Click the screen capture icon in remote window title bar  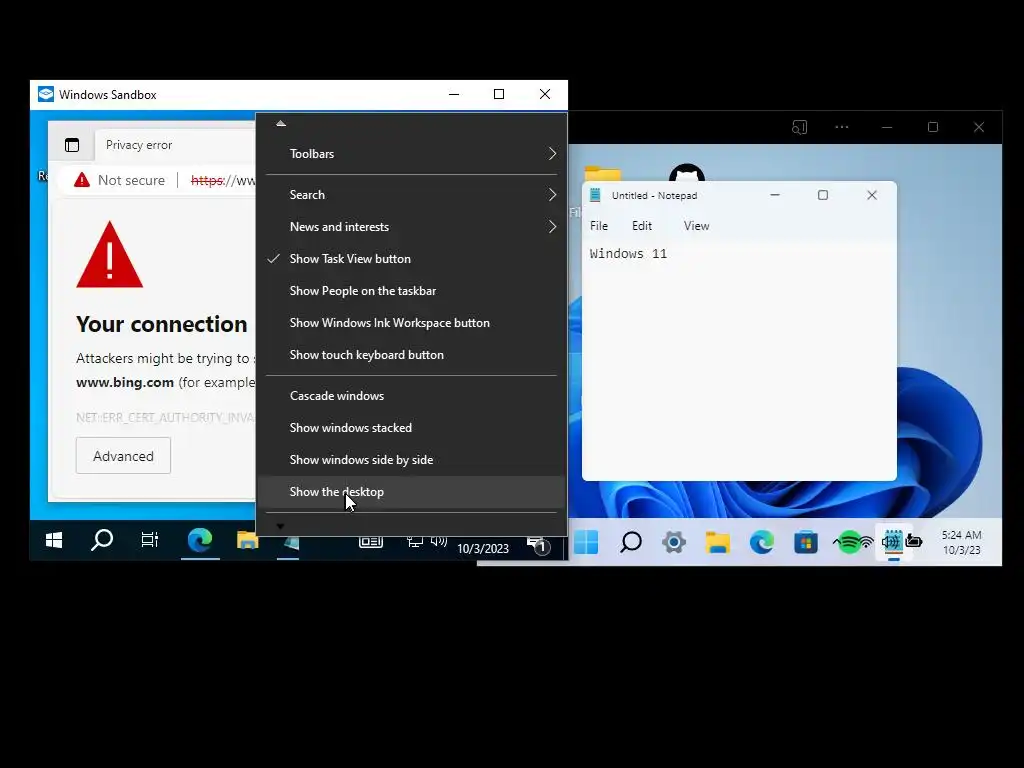799,127
